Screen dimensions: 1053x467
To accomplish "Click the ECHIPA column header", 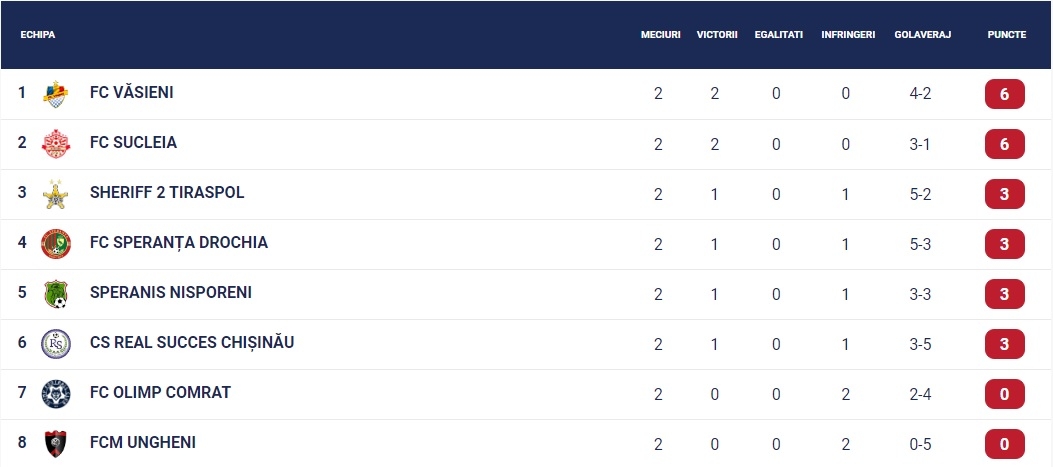I will pos(38,34).
